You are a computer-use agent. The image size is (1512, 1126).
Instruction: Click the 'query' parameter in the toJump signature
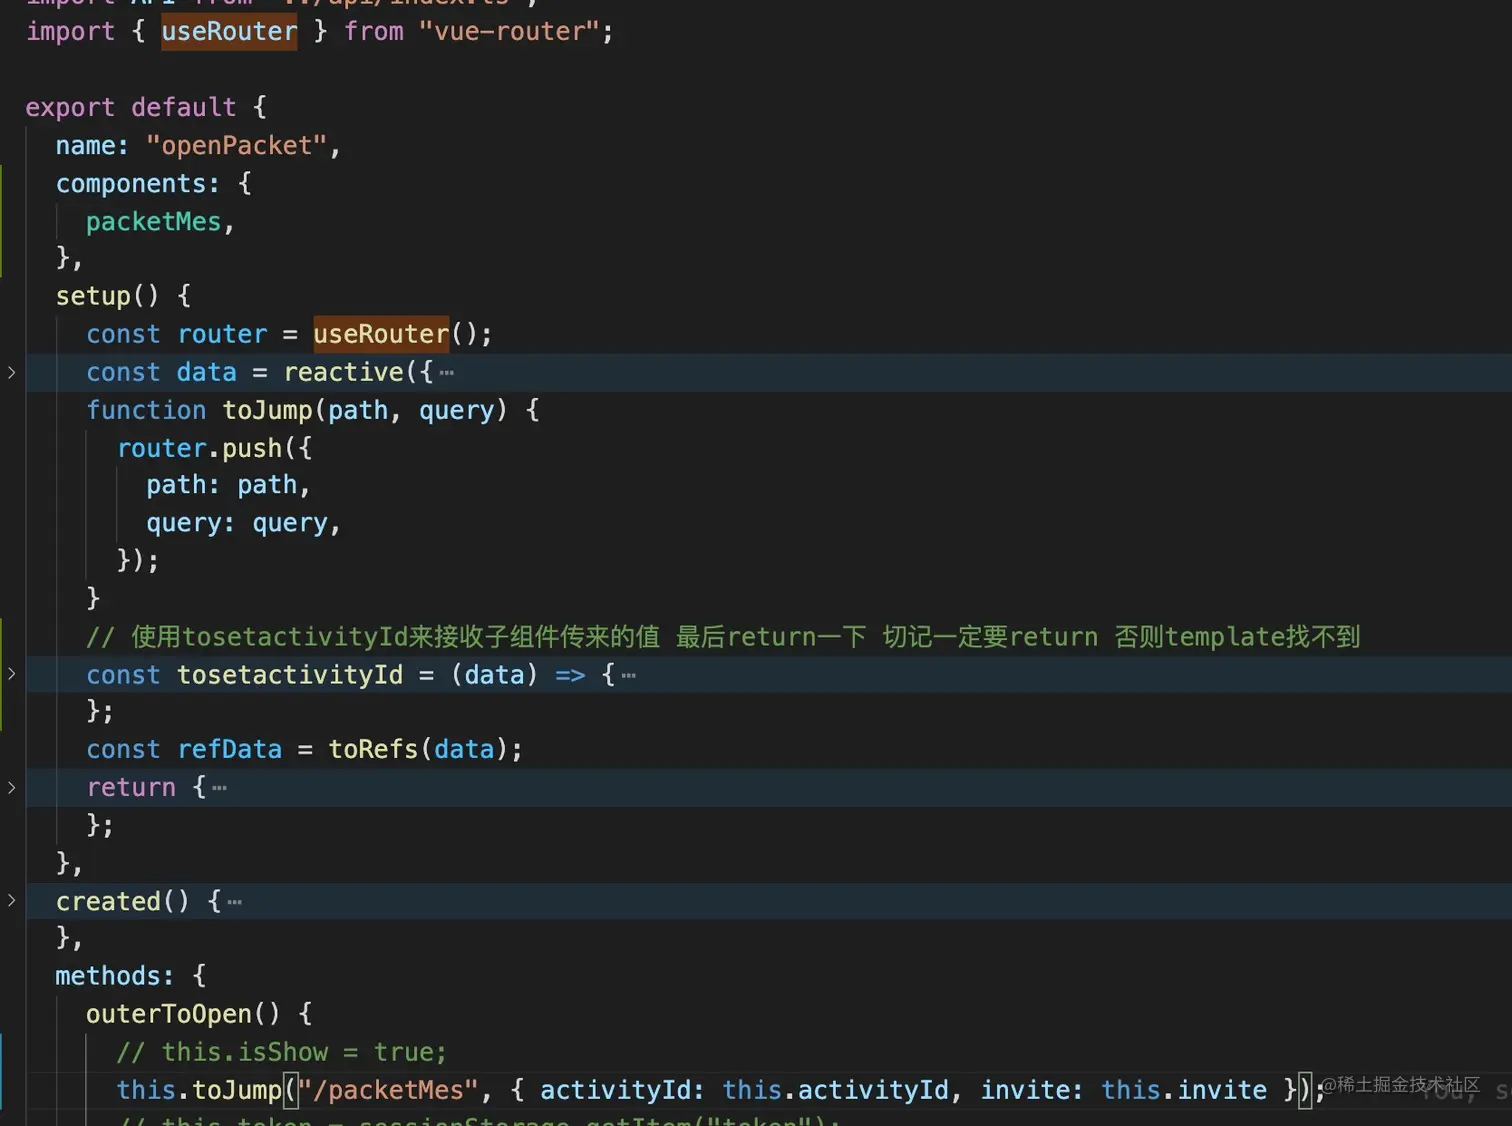click(x=456, y=410)
